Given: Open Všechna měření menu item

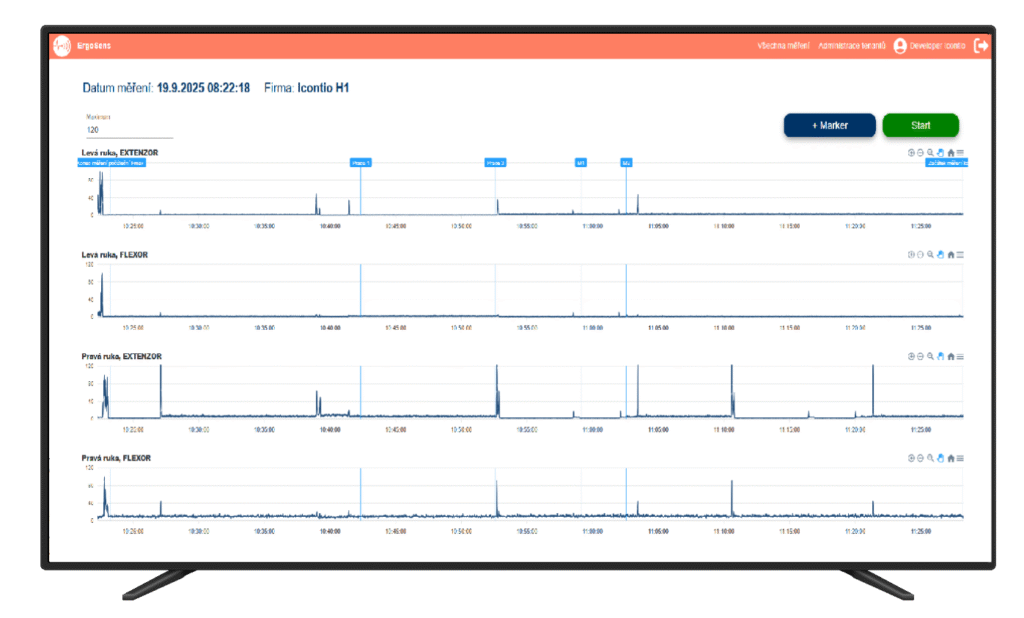Looking at the screenshot, I should 783,46.
